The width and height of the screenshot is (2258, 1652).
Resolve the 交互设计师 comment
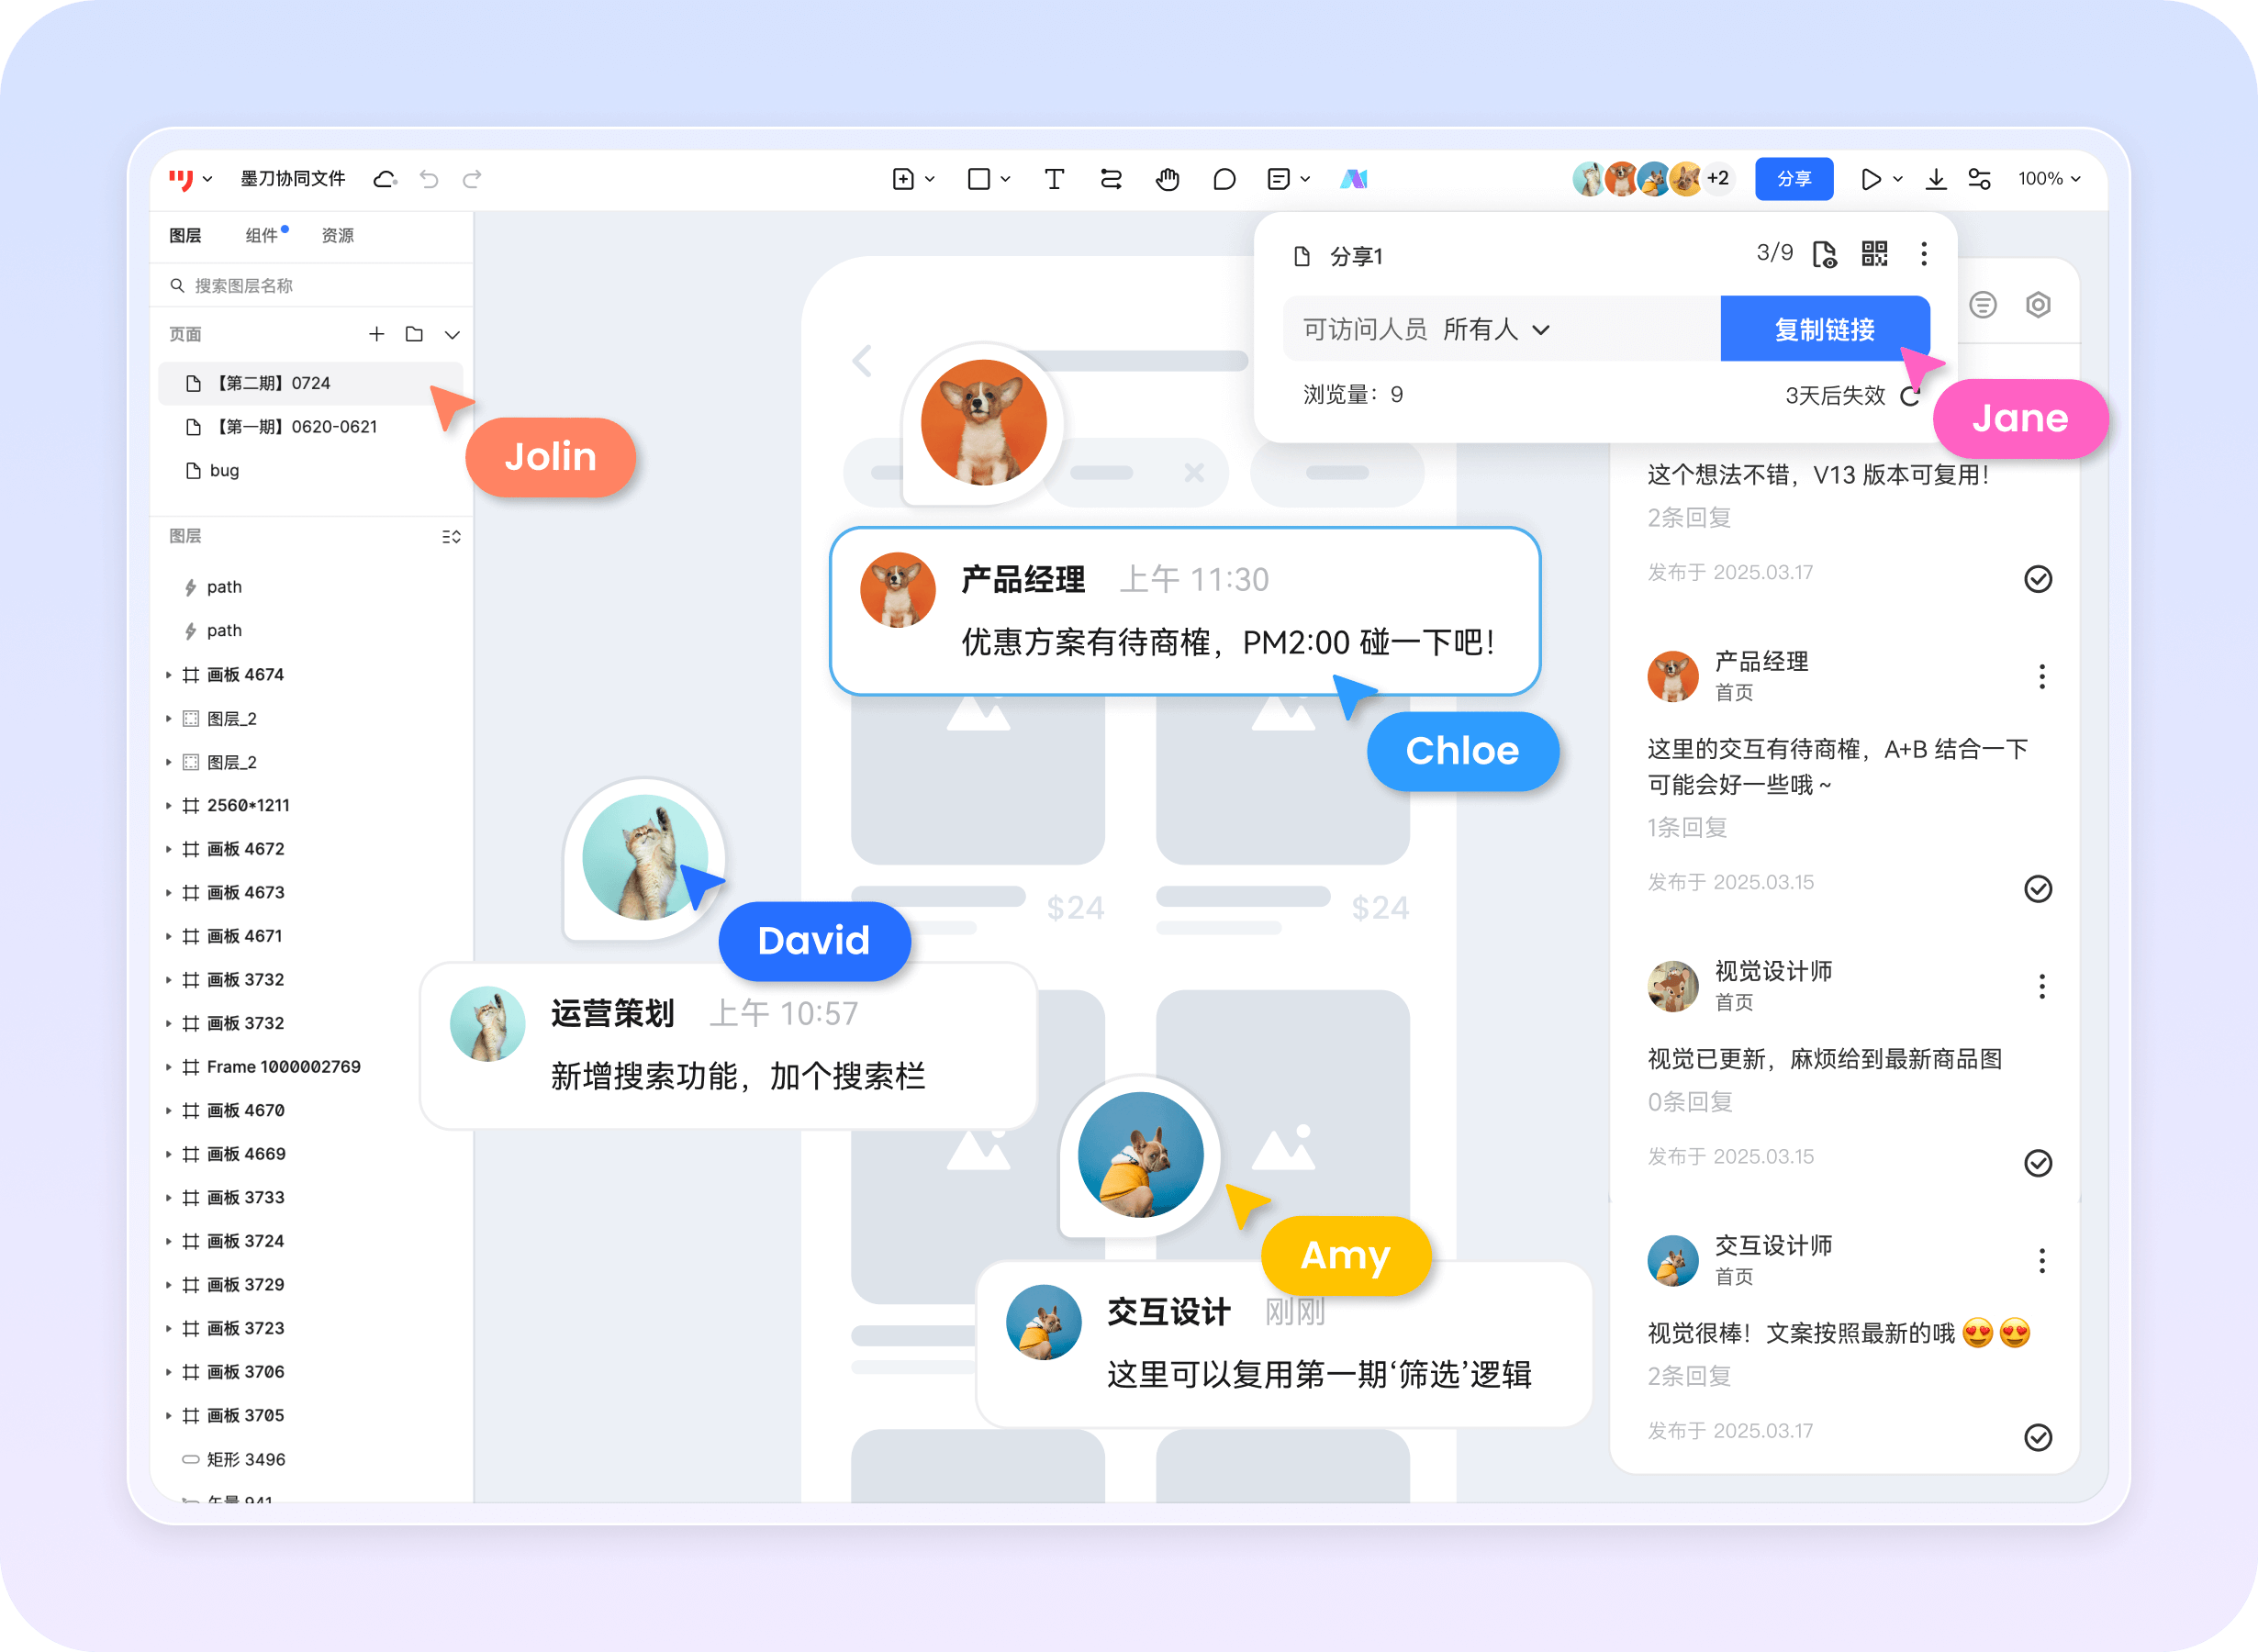point(2038,1437)
